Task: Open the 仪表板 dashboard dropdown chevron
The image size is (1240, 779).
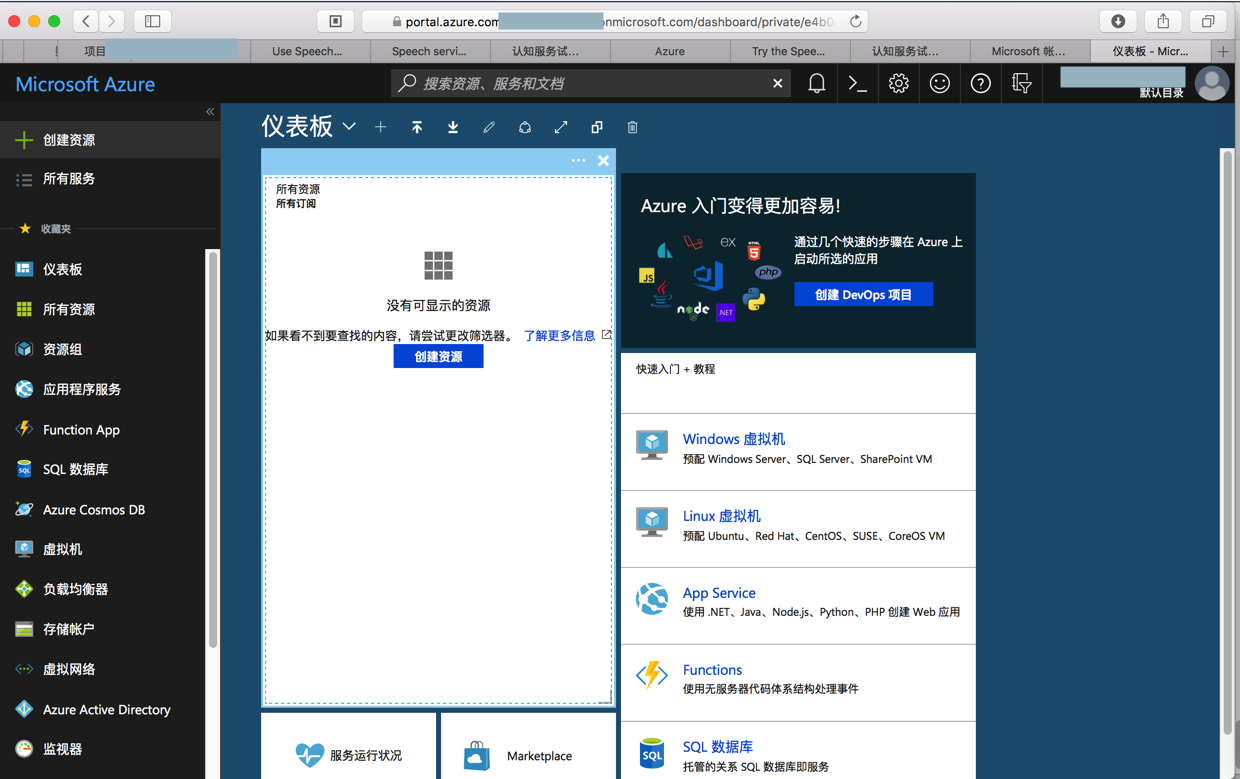Action: click(349, 127)
